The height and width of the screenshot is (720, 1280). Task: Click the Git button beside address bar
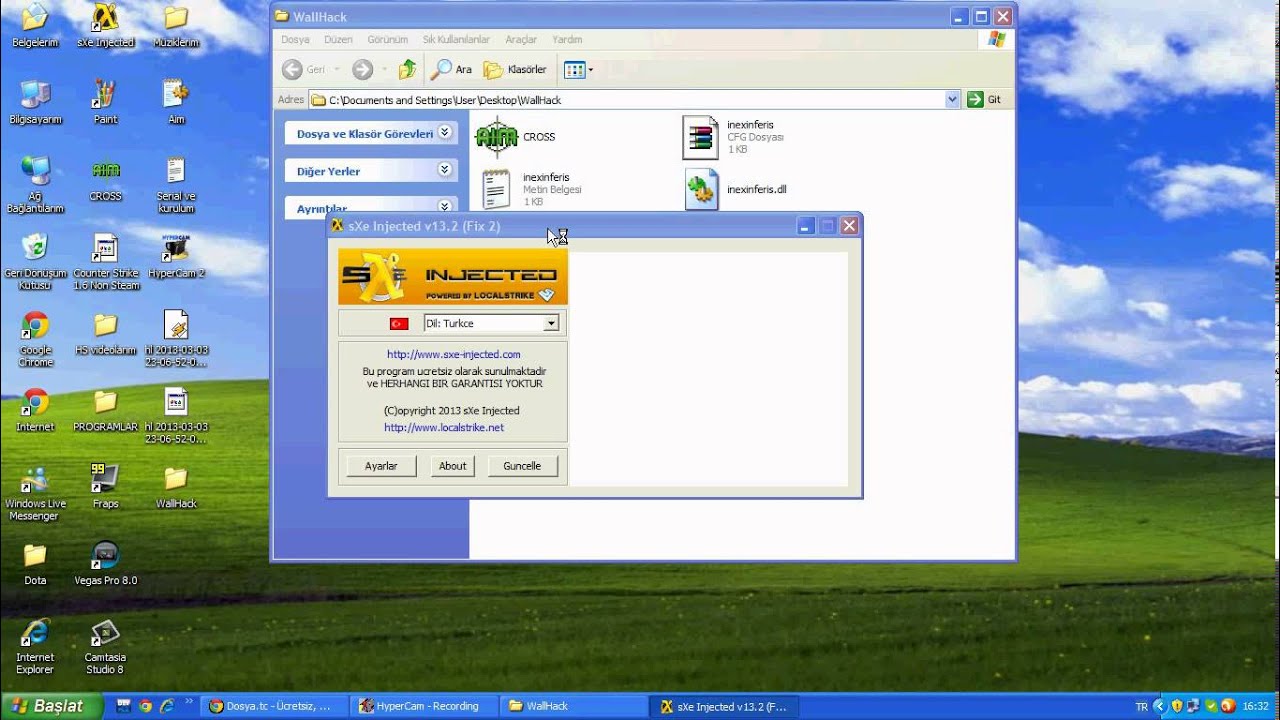click(984, 99)
